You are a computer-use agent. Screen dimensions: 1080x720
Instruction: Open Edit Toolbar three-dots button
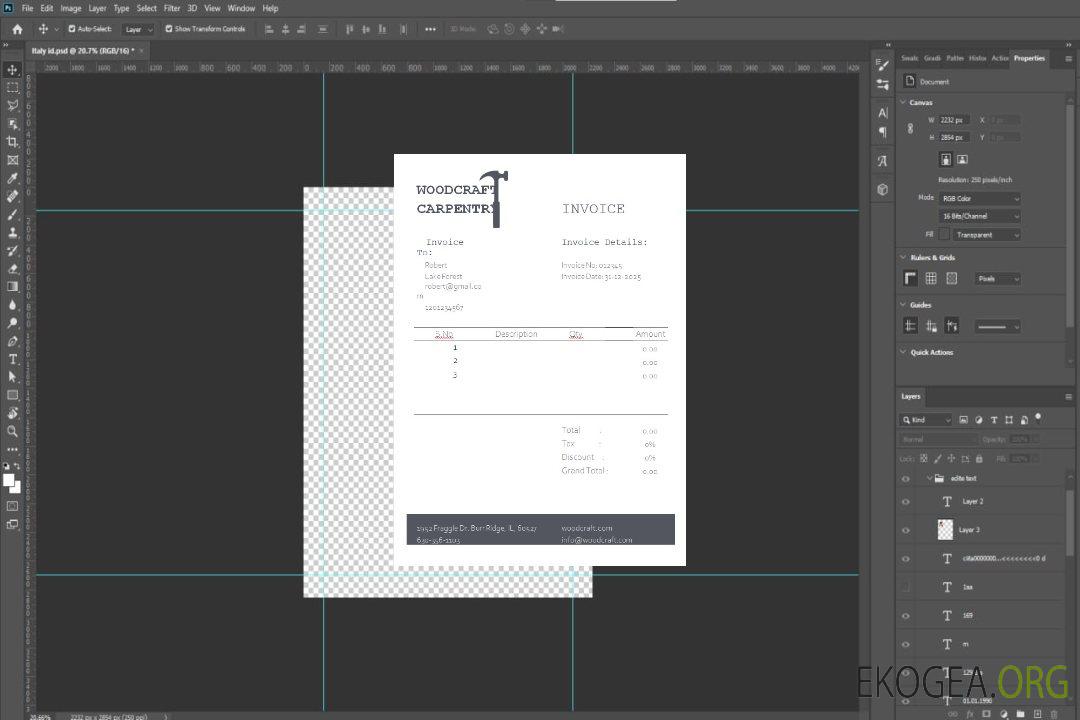(x=12, y=449)
